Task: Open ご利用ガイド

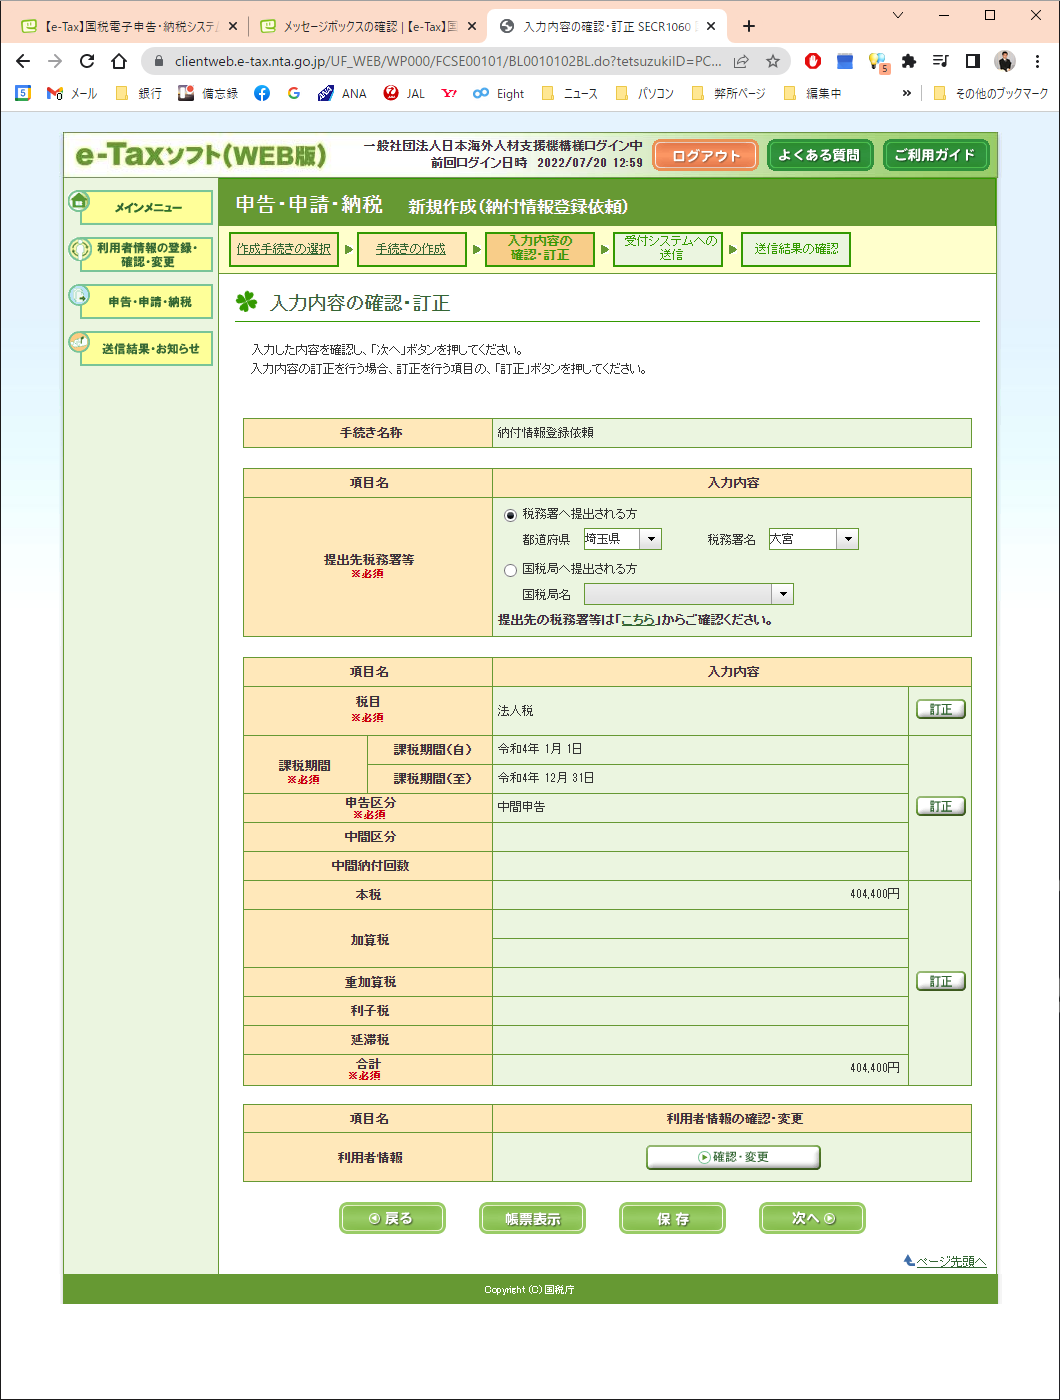Action: coord(935,156)
